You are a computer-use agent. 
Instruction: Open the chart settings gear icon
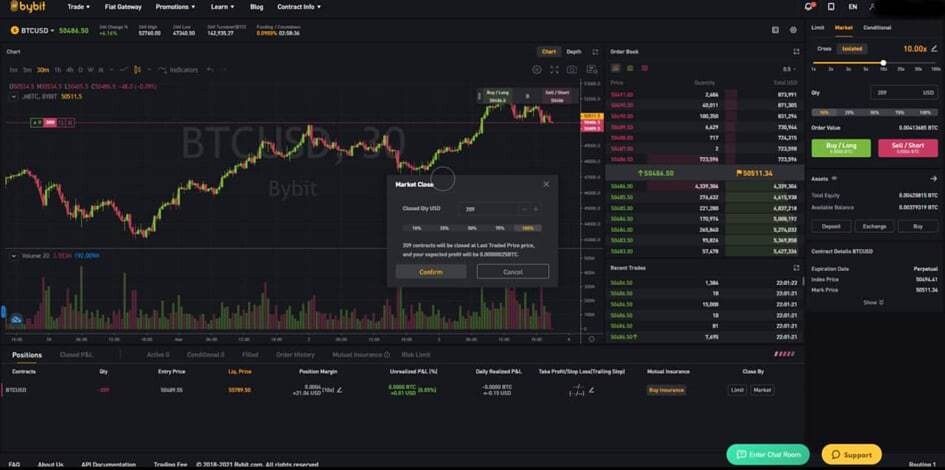[x=536, y=70]
